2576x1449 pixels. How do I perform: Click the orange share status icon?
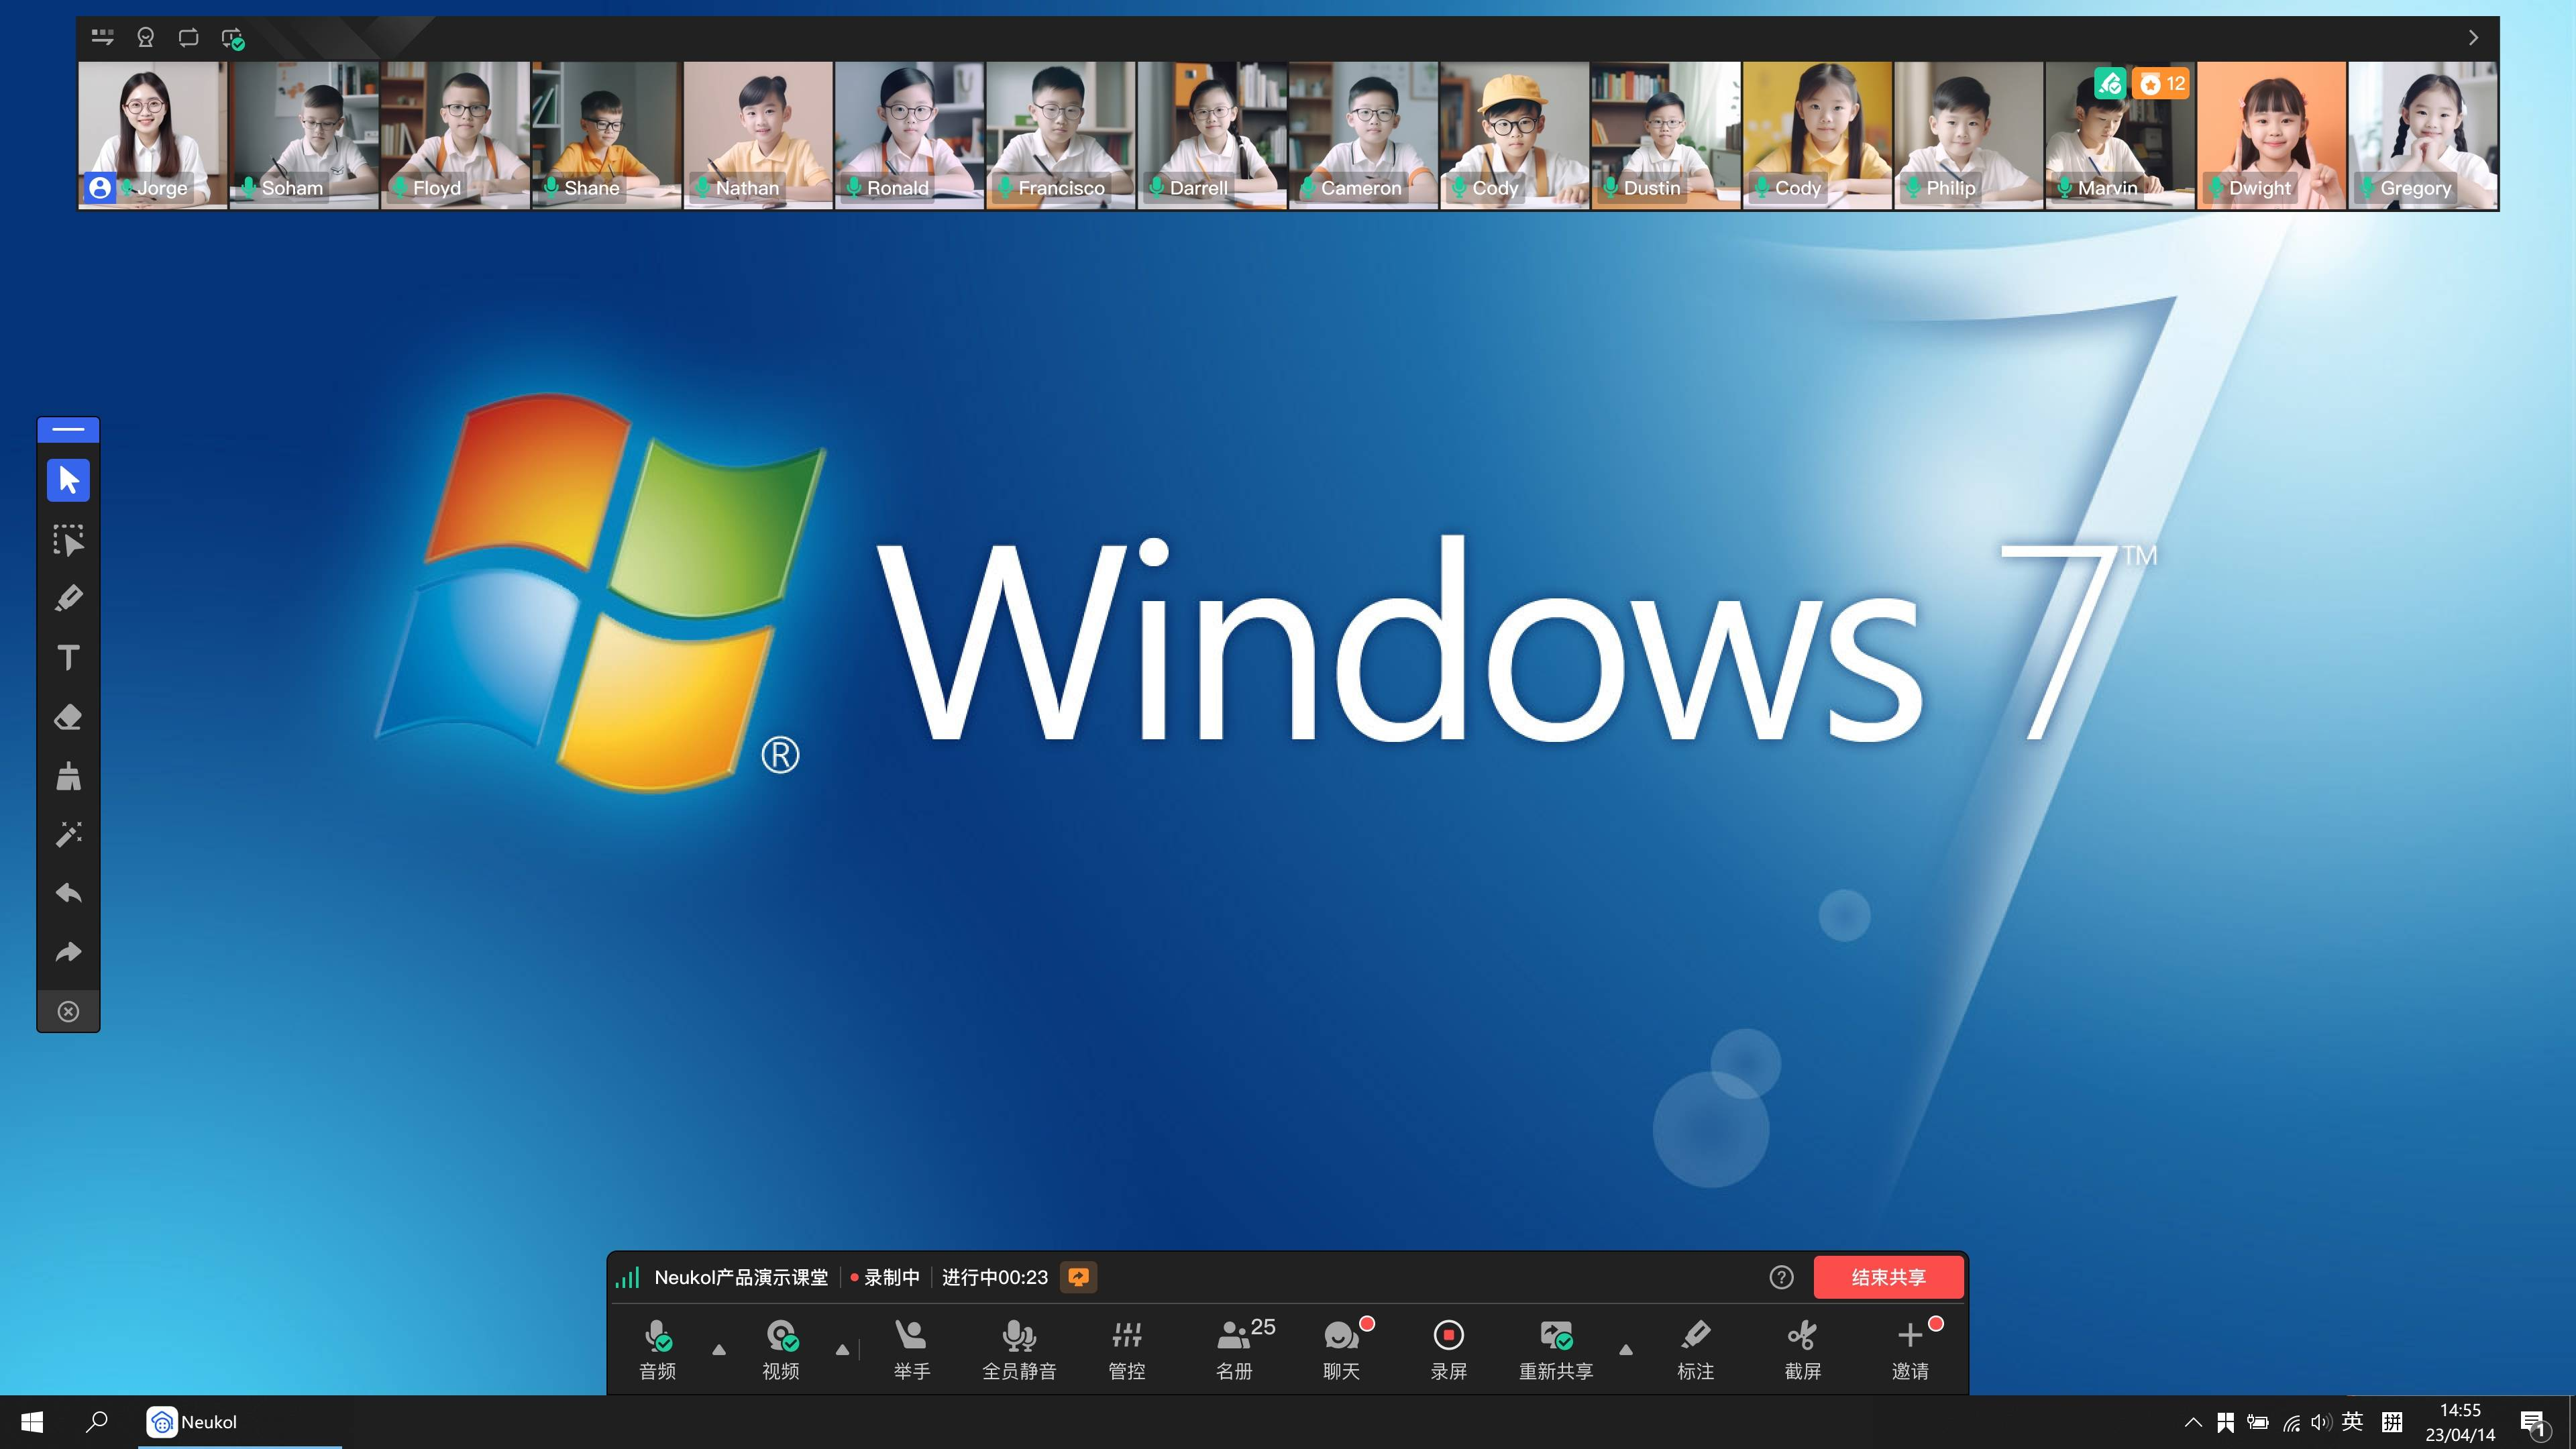pyautogui.click(x=1078, y=1277)
